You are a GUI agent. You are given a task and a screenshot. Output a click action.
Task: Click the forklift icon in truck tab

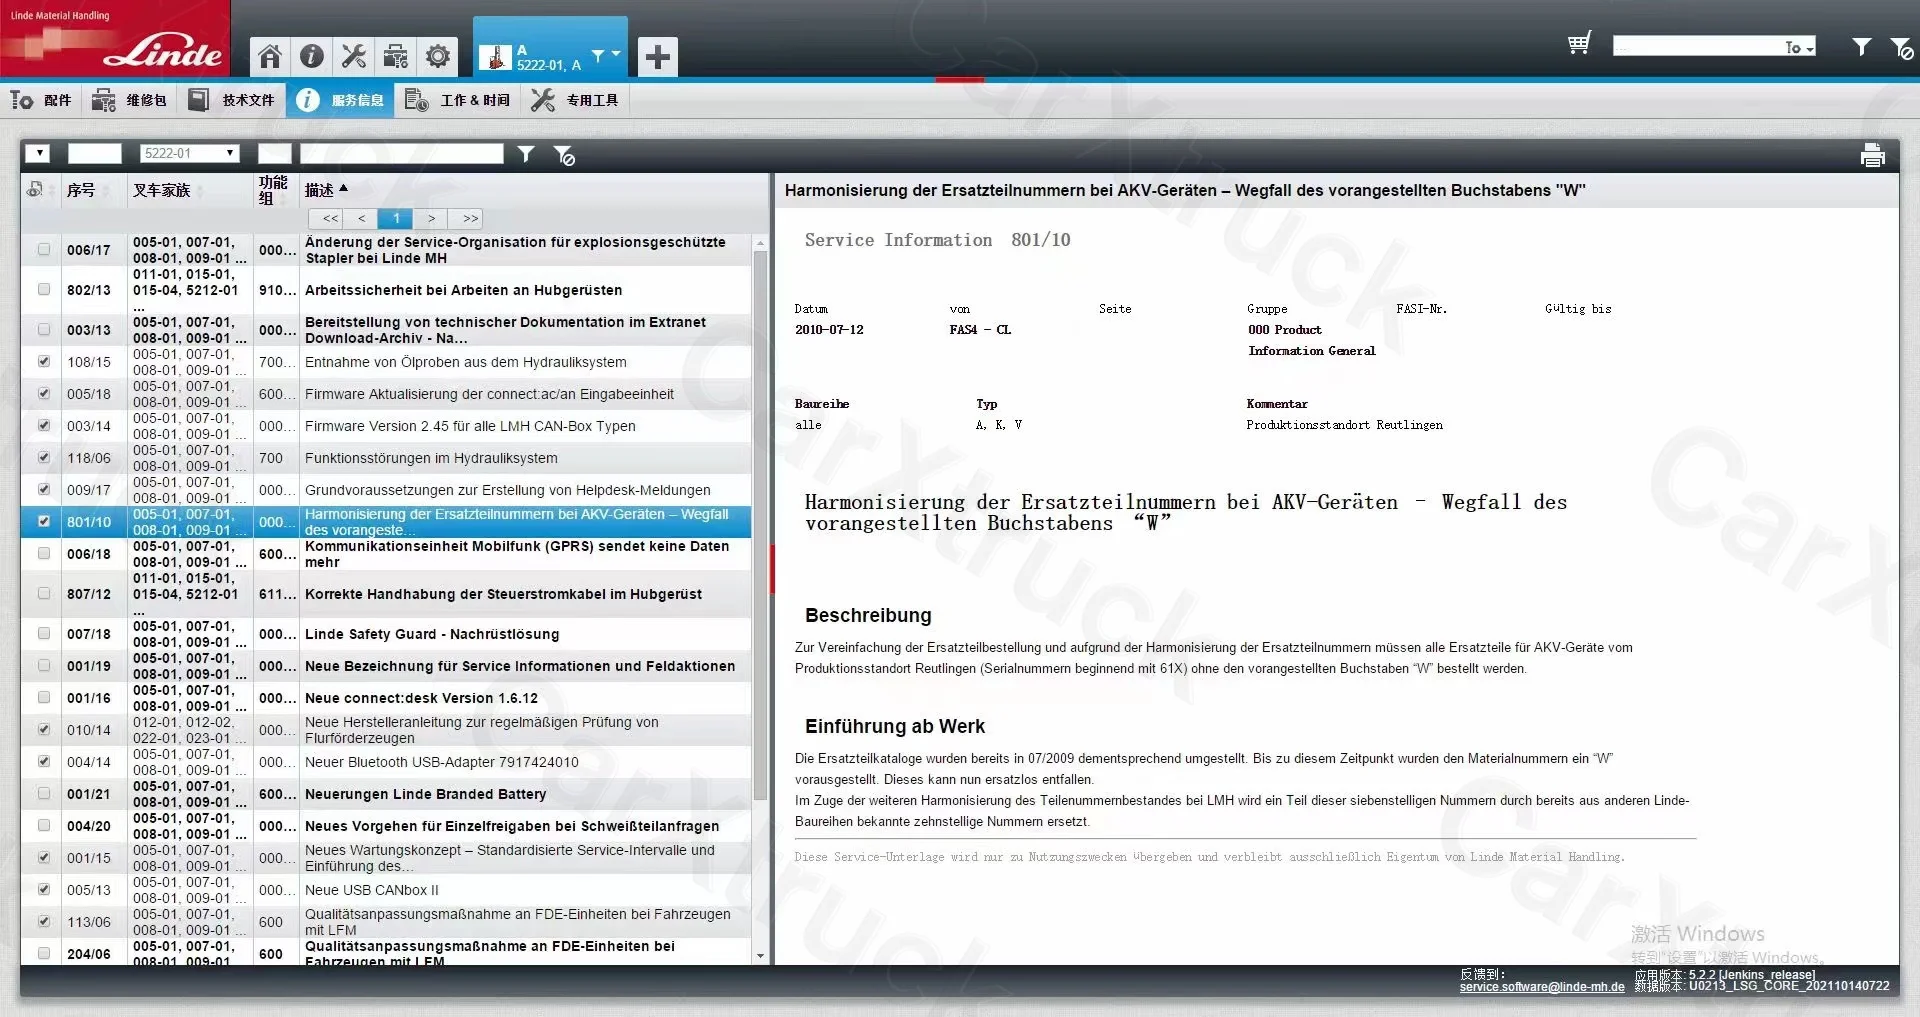495,57
